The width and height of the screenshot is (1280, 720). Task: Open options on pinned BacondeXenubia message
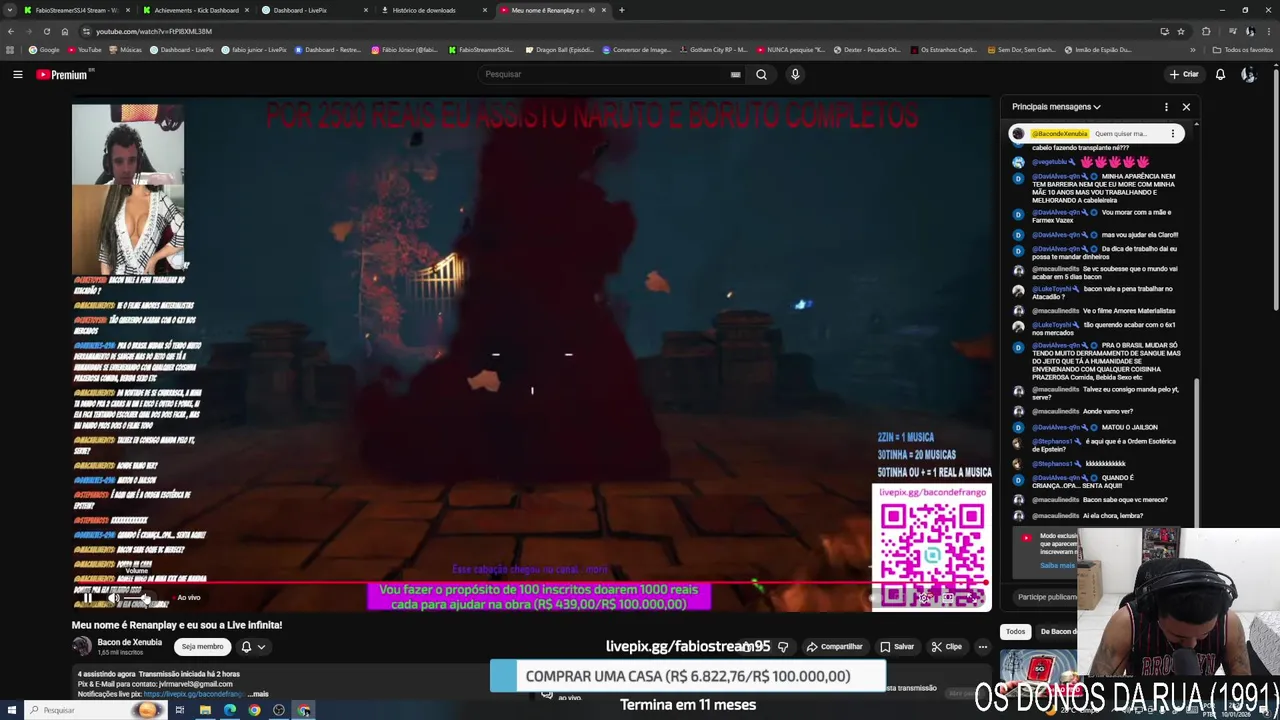pyautogui.click(x=1173, y=133)
